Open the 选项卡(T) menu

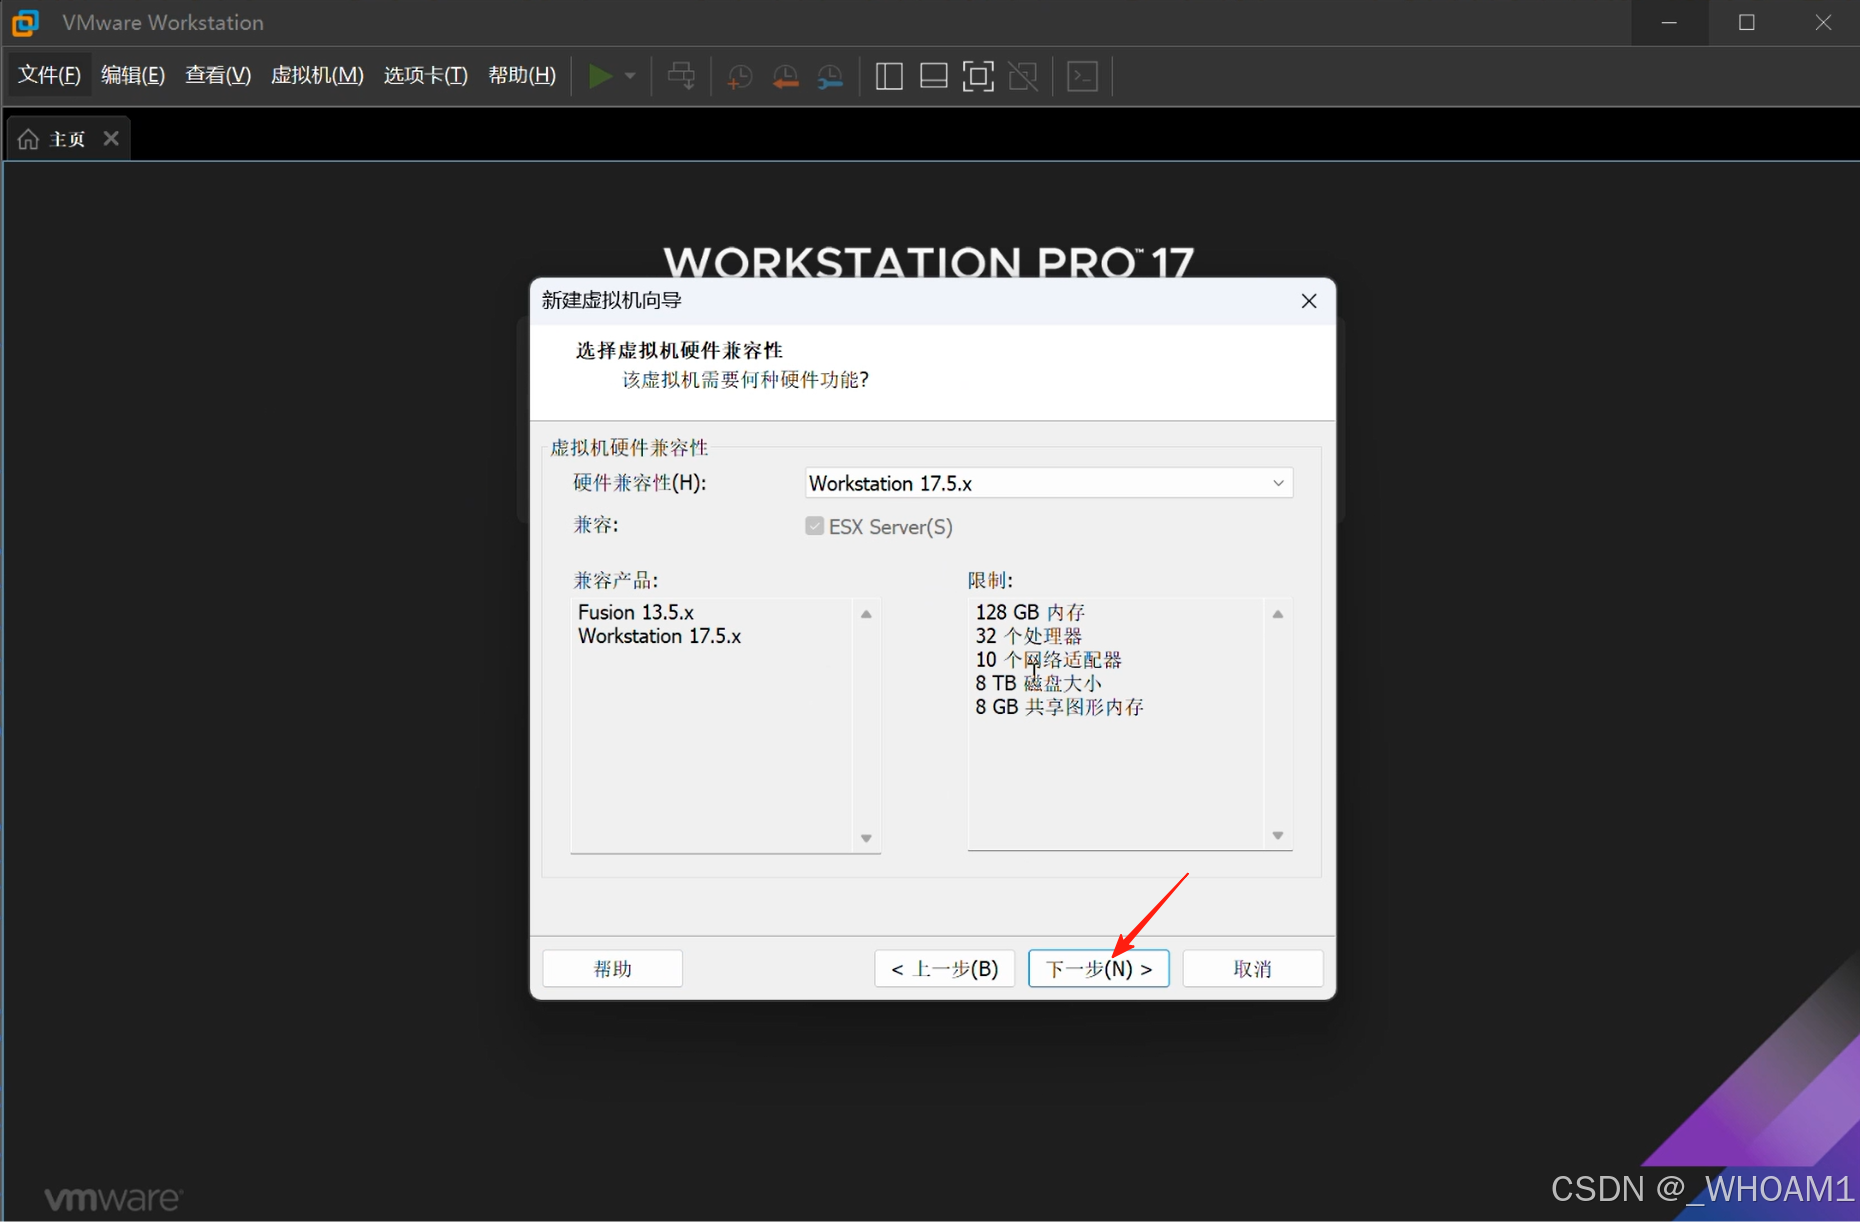click(x=426, y=75)
